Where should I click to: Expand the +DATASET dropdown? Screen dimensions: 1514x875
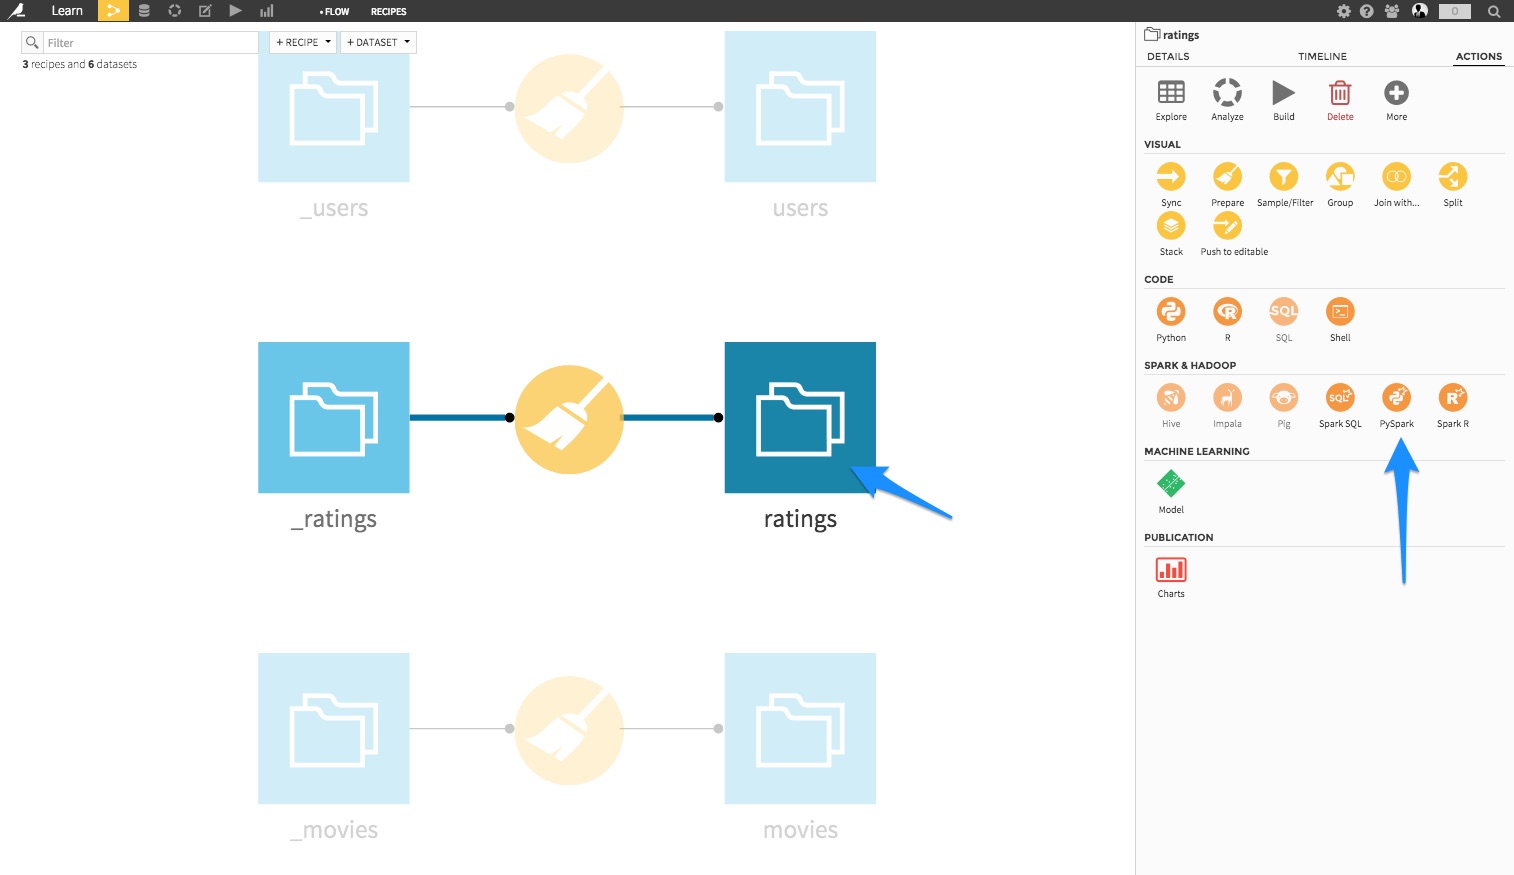click(x=378, y=42)
